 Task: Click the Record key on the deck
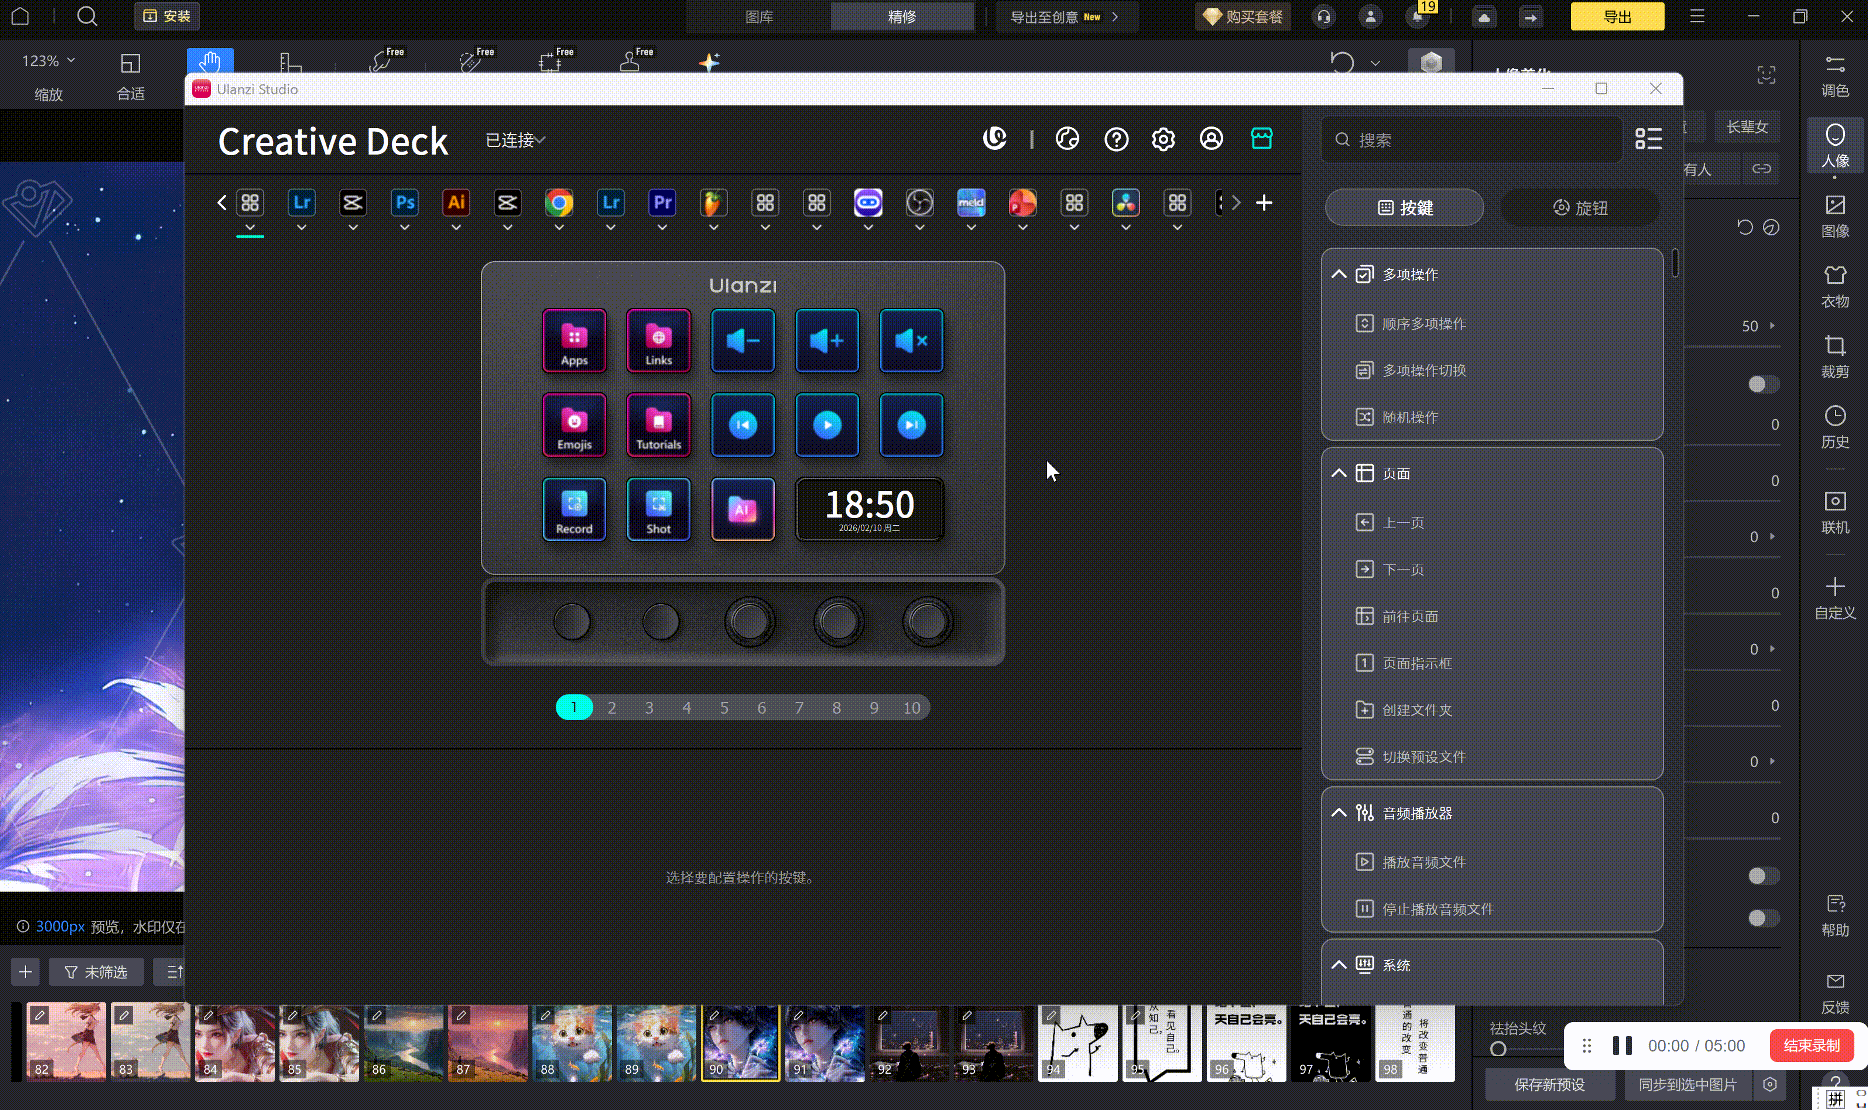coord(574,509)
